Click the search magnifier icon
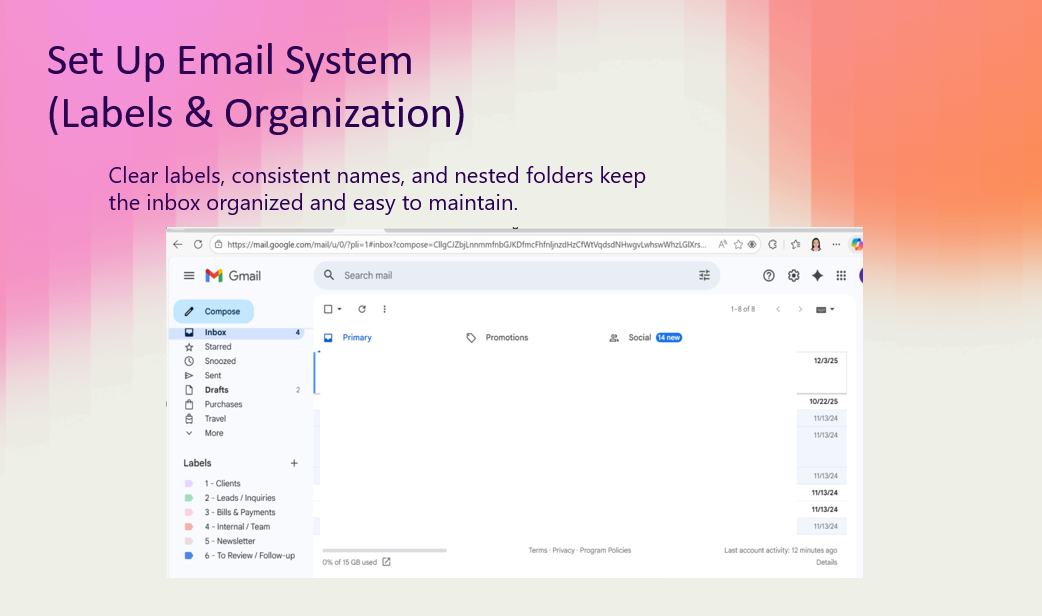This screenshot has width=1042, height=616. click(329, 275)
